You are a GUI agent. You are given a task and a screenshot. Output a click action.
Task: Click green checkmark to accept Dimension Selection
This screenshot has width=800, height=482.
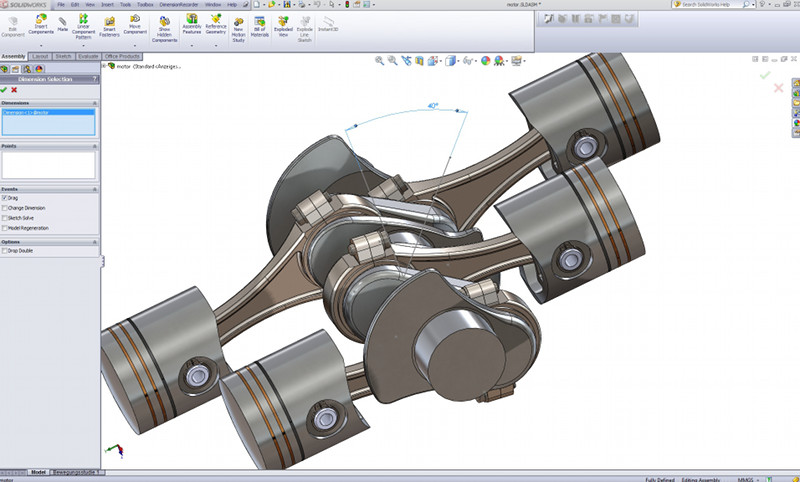(x=5, y=90)
